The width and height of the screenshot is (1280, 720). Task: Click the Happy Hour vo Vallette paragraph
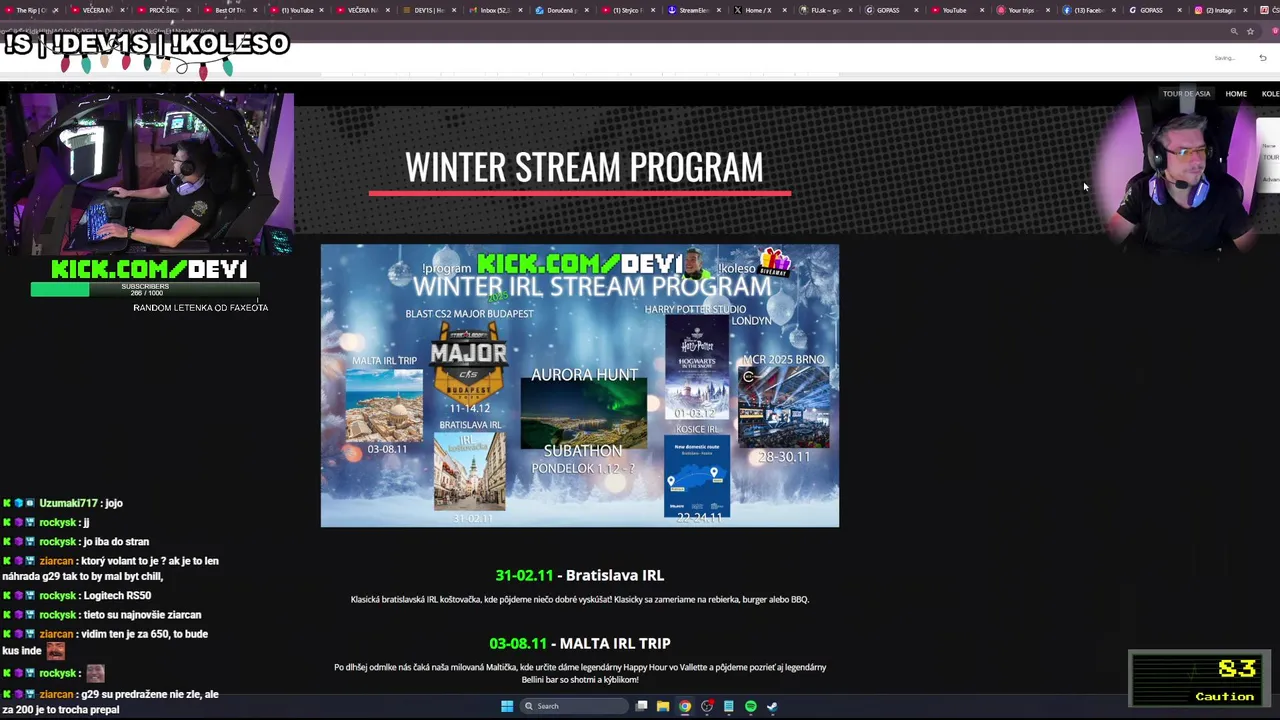(580, 673)
